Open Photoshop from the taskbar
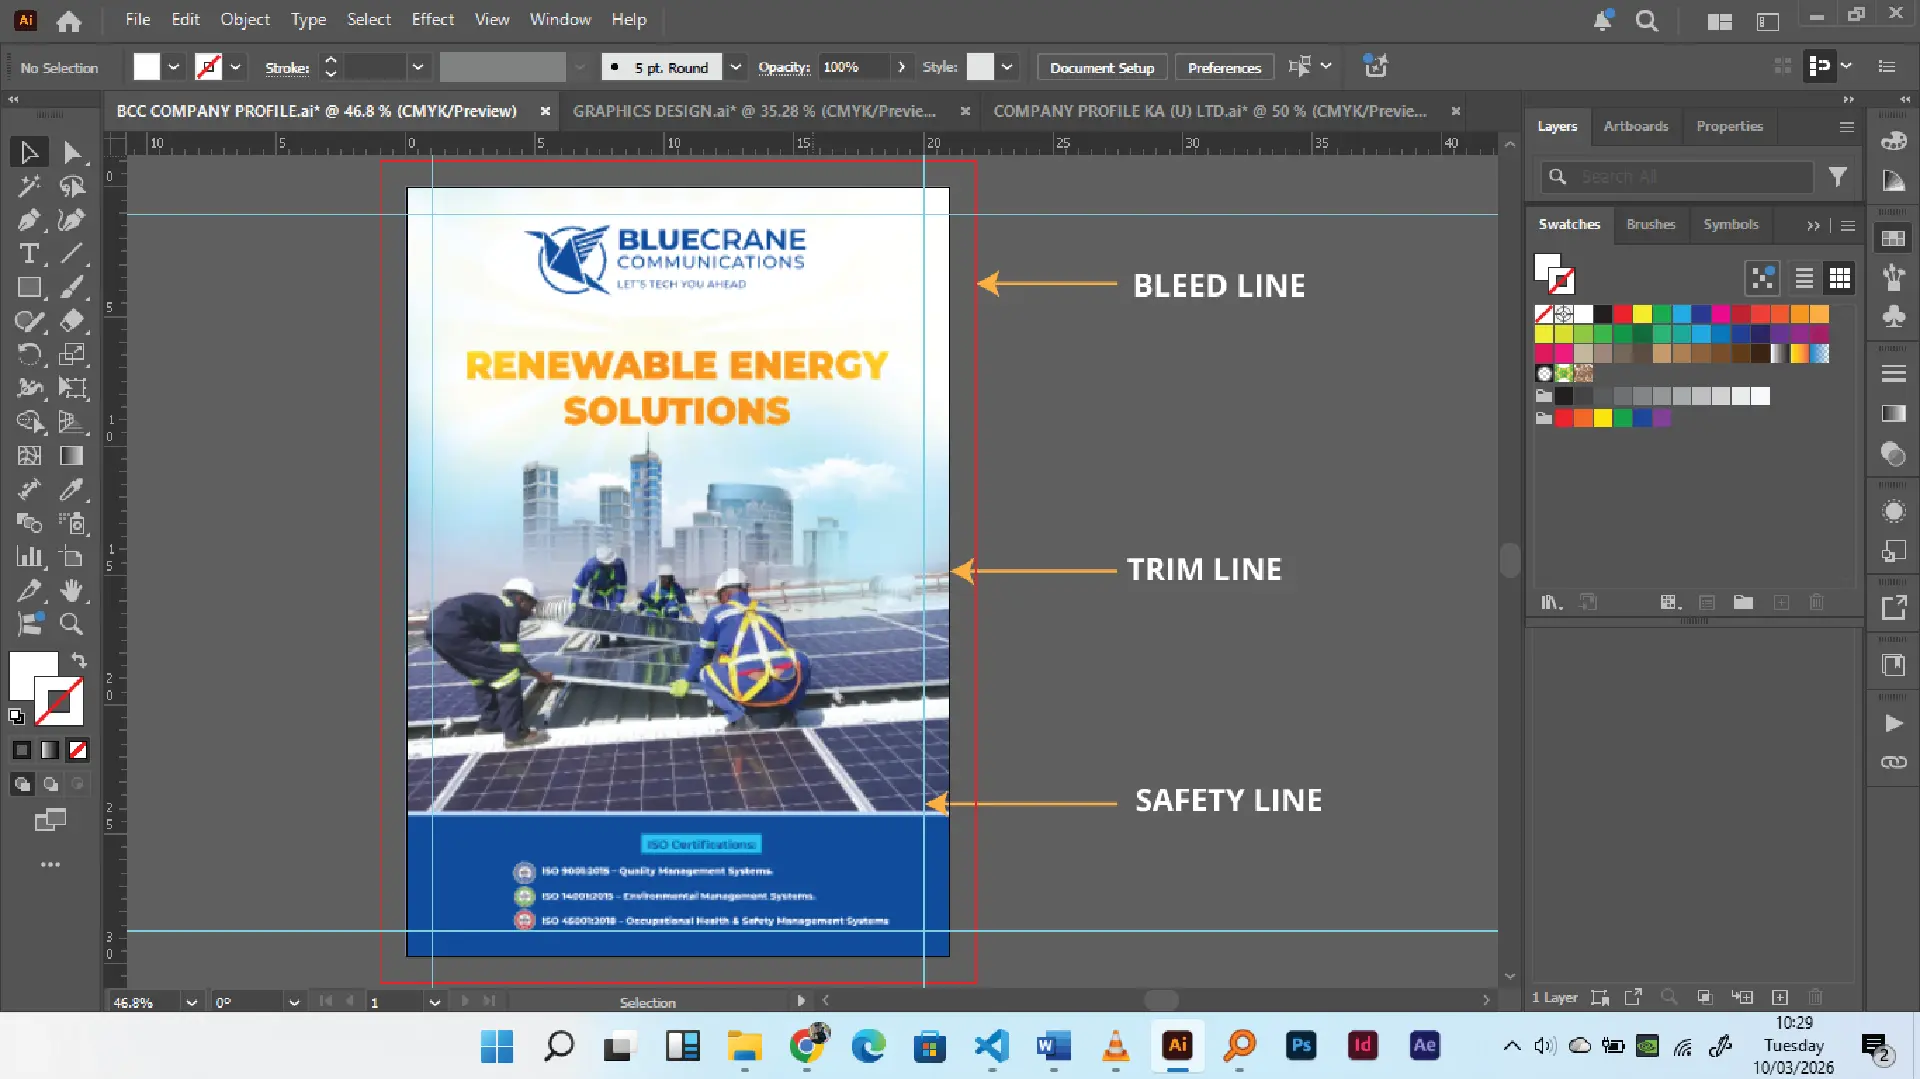Image resolution: width=1920 pixels, height=1080 pixels. [1301, 1046]
